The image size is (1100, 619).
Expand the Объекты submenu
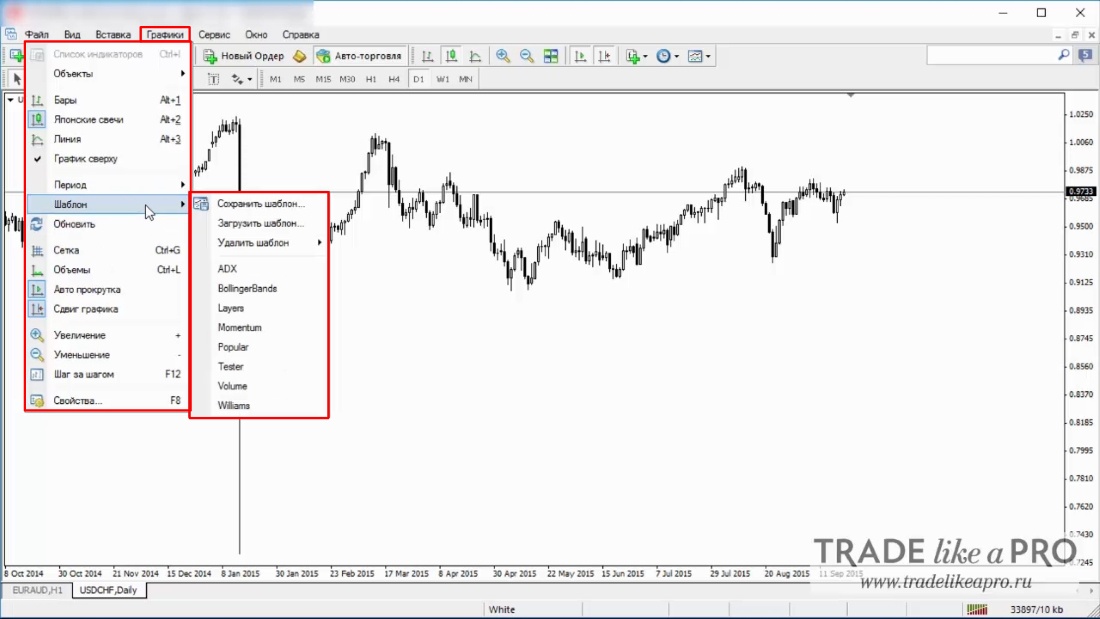[x=107, y=74]
